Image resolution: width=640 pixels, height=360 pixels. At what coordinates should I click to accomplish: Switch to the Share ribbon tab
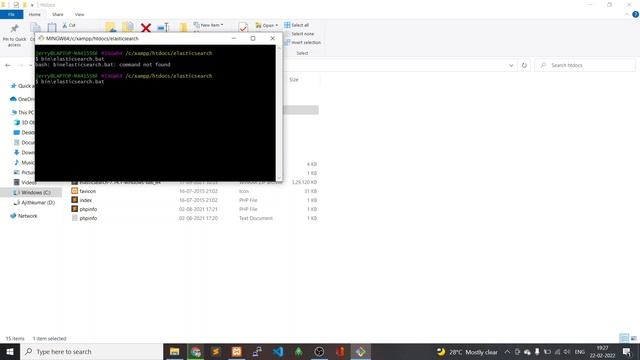[58, 14]
